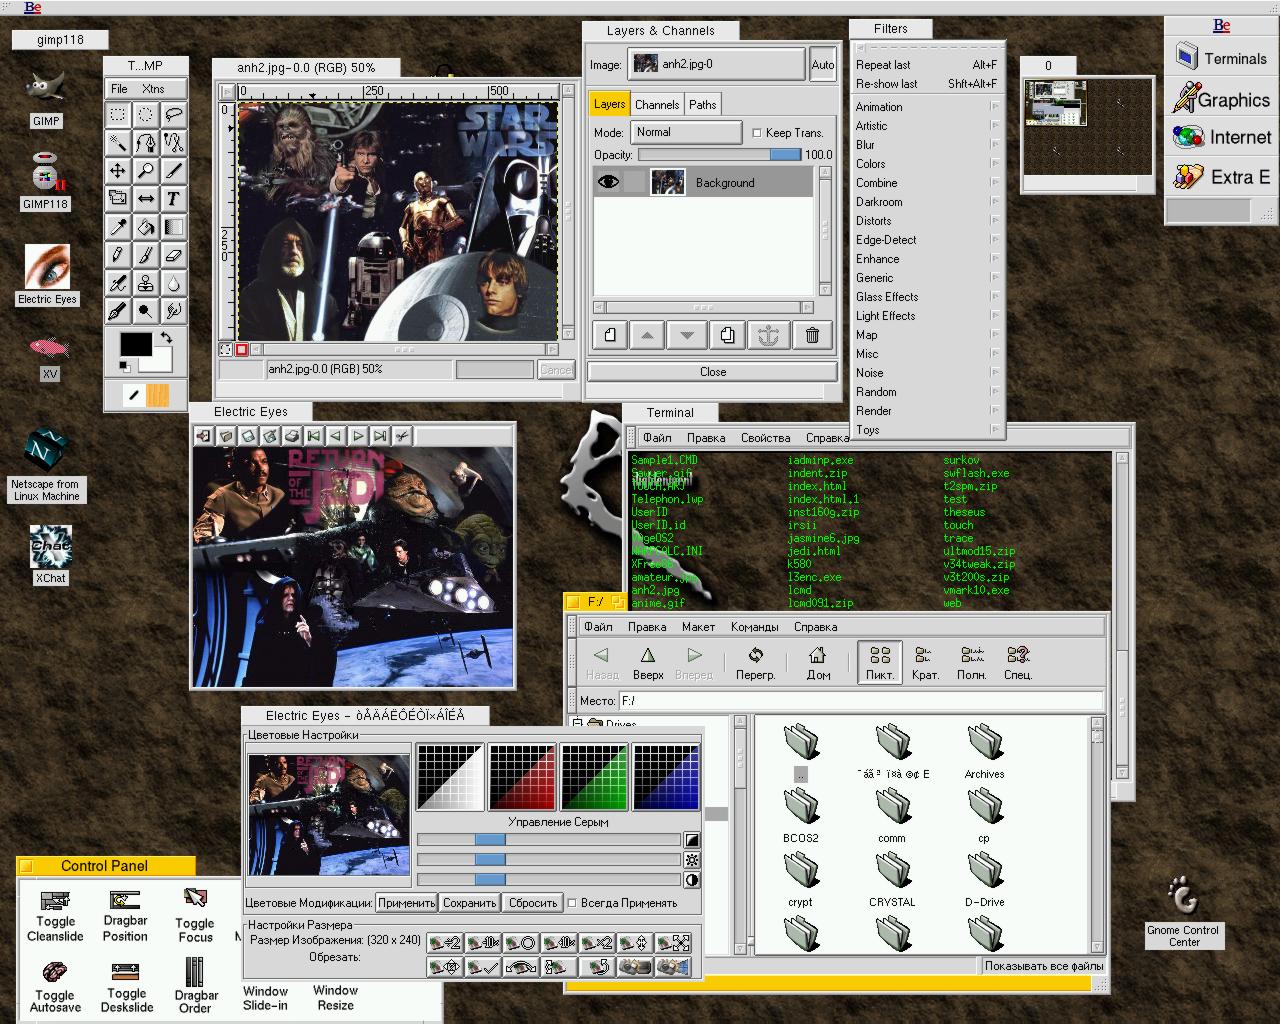The height and width of the screenshot is (1024, 1280).
Task: Select the Magnify zoom tool
Action: (x=146, y=171)
